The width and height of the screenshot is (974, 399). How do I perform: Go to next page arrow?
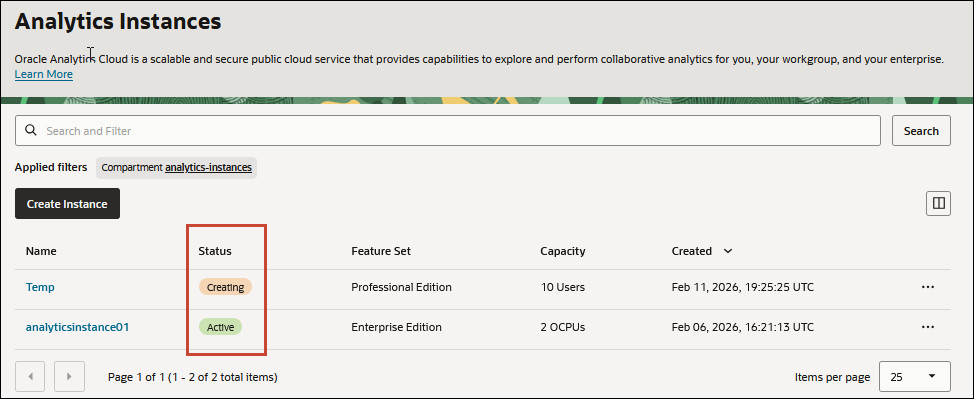pyautogui.click(x=69, y=377)
